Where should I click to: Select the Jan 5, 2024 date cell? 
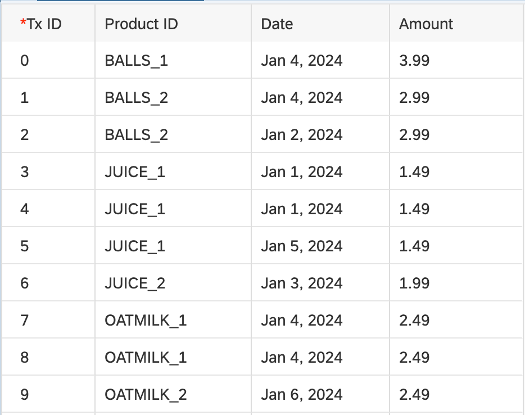pyautogui.click(x=320, y=246)
